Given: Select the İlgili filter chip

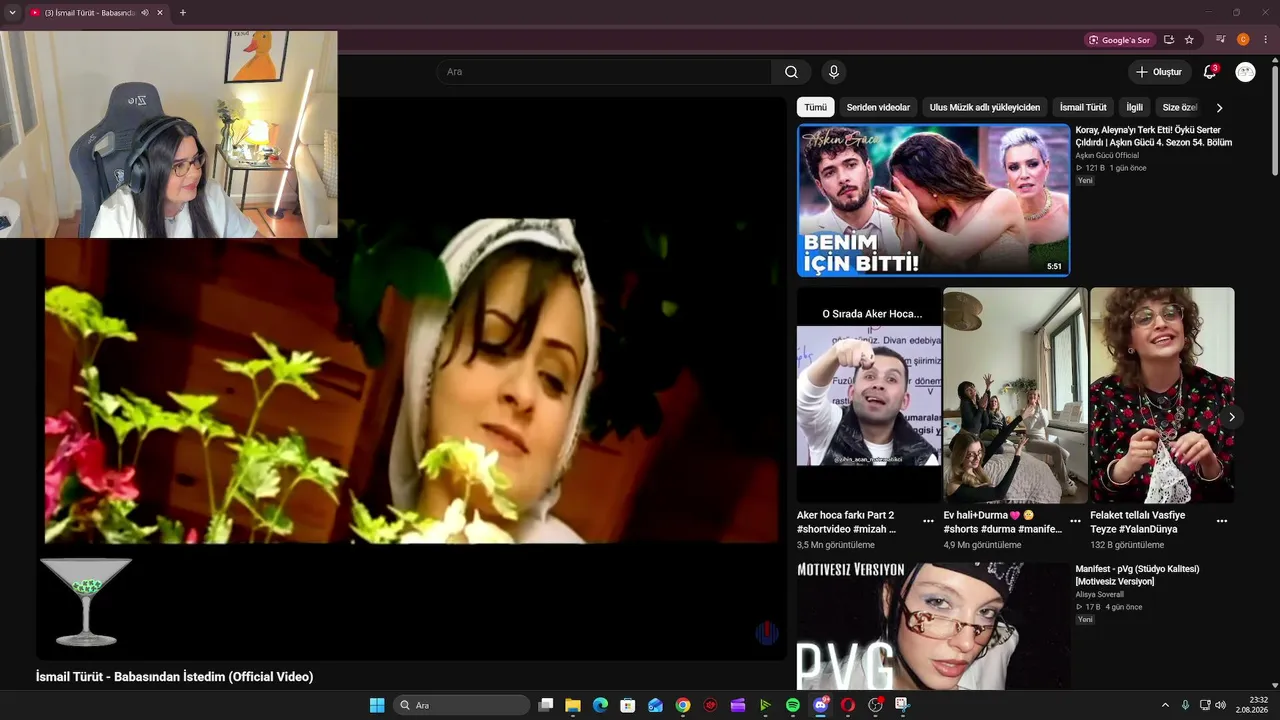Looking at the screenshot, I should point(1134,107).
